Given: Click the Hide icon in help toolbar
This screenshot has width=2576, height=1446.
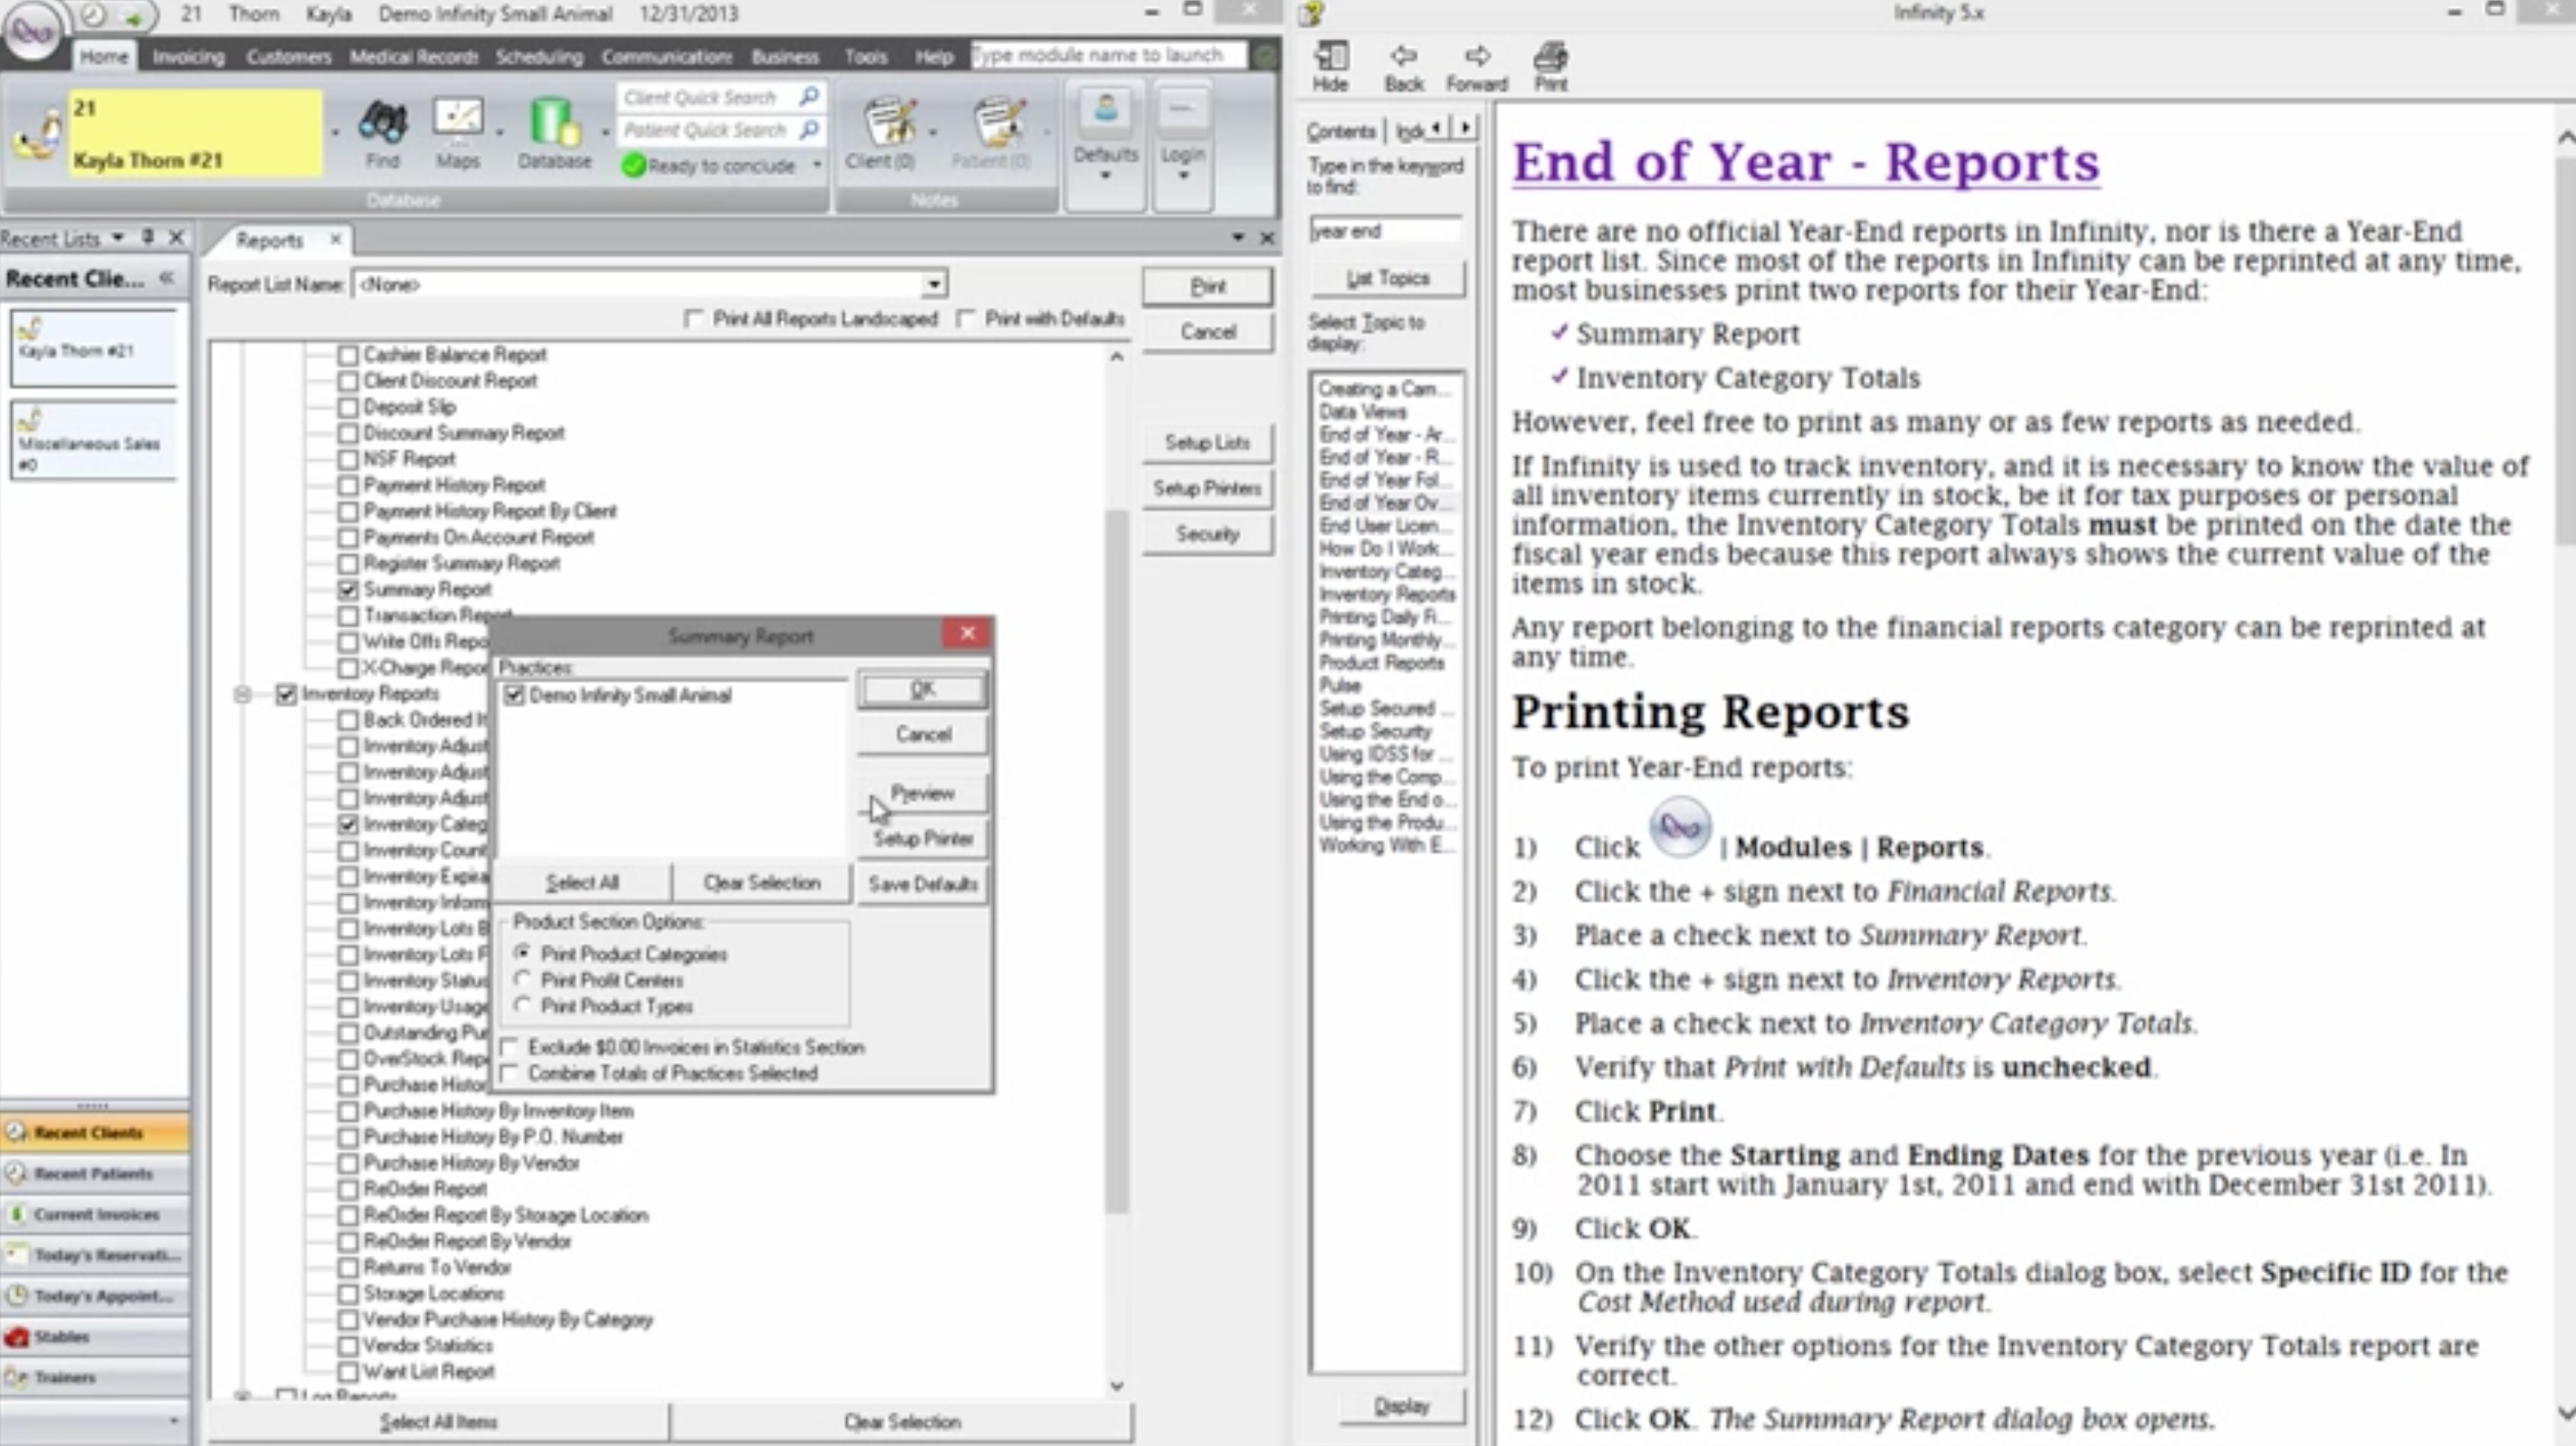Looking at the screenshot, I should pos(1330,57).
